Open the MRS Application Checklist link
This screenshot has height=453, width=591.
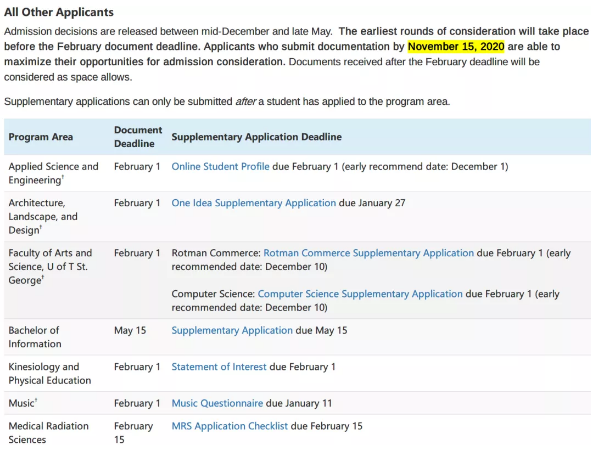click(x=230, y=426)
